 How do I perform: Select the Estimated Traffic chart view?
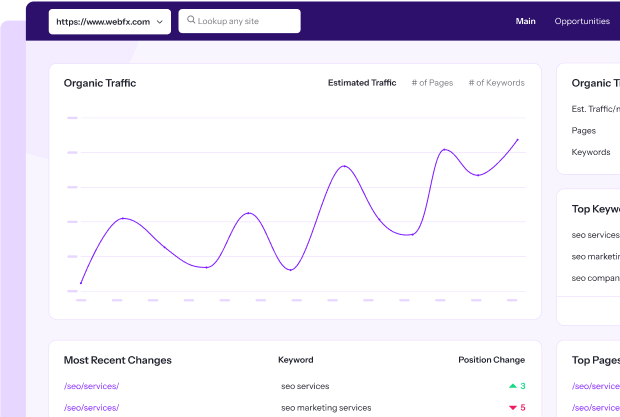362,83
